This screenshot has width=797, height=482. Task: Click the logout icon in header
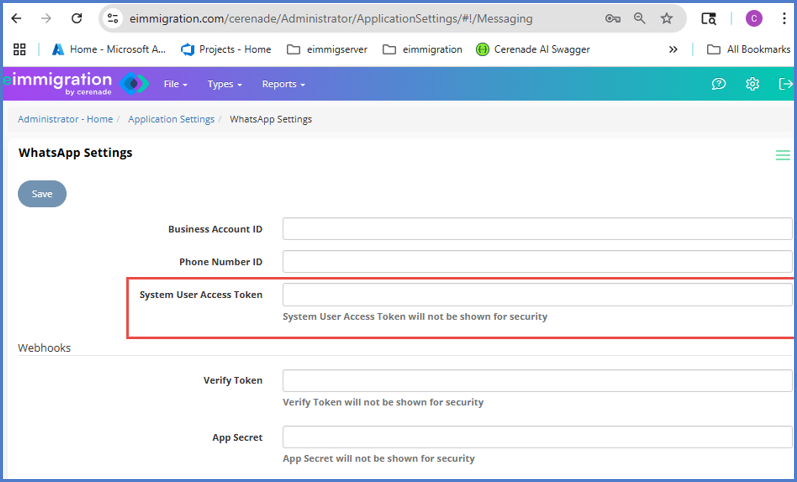coord(785,84)
